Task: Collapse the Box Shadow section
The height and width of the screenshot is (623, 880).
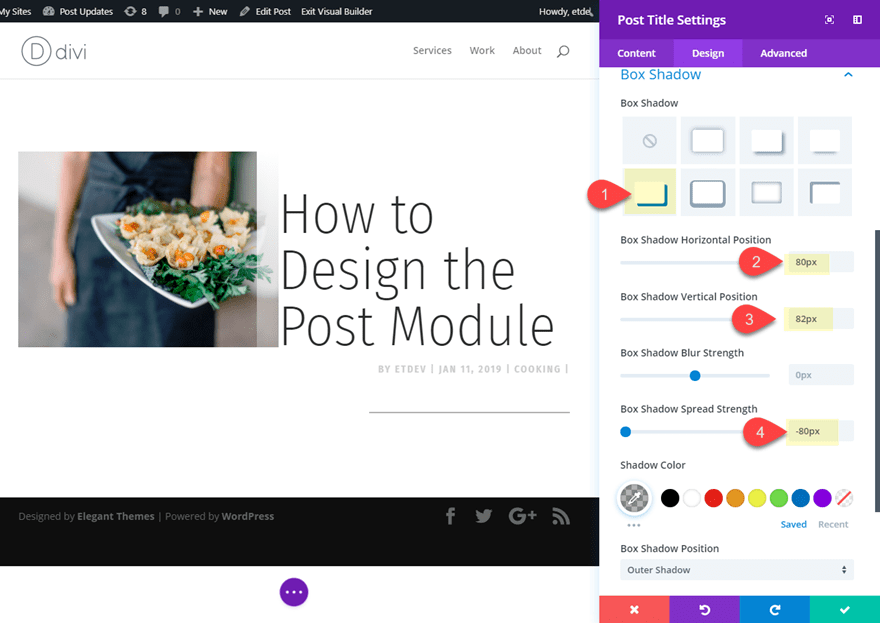Action: (848, 74)
